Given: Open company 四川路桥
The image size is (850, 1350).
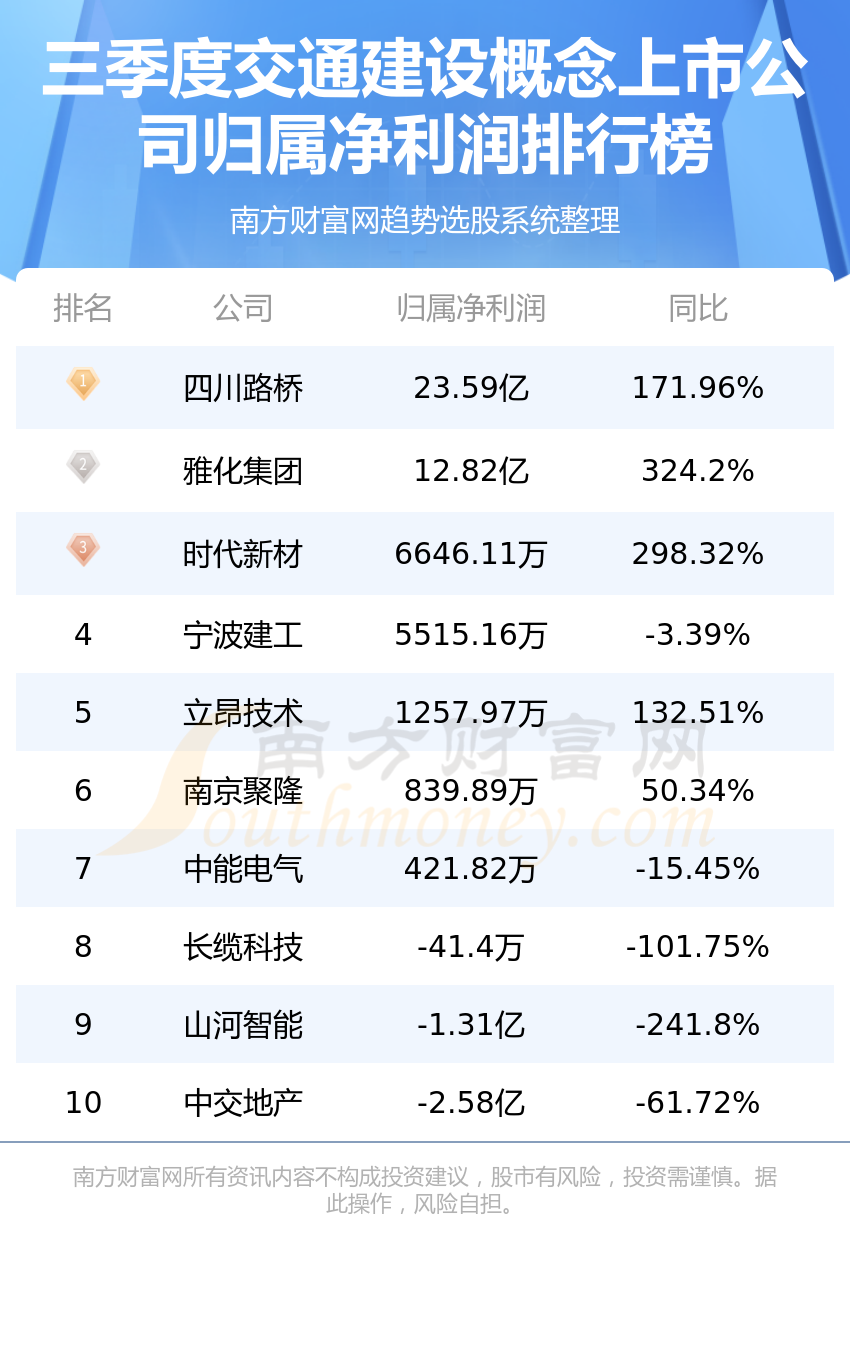Looking at the screenshot, I should tap(243, 388).
